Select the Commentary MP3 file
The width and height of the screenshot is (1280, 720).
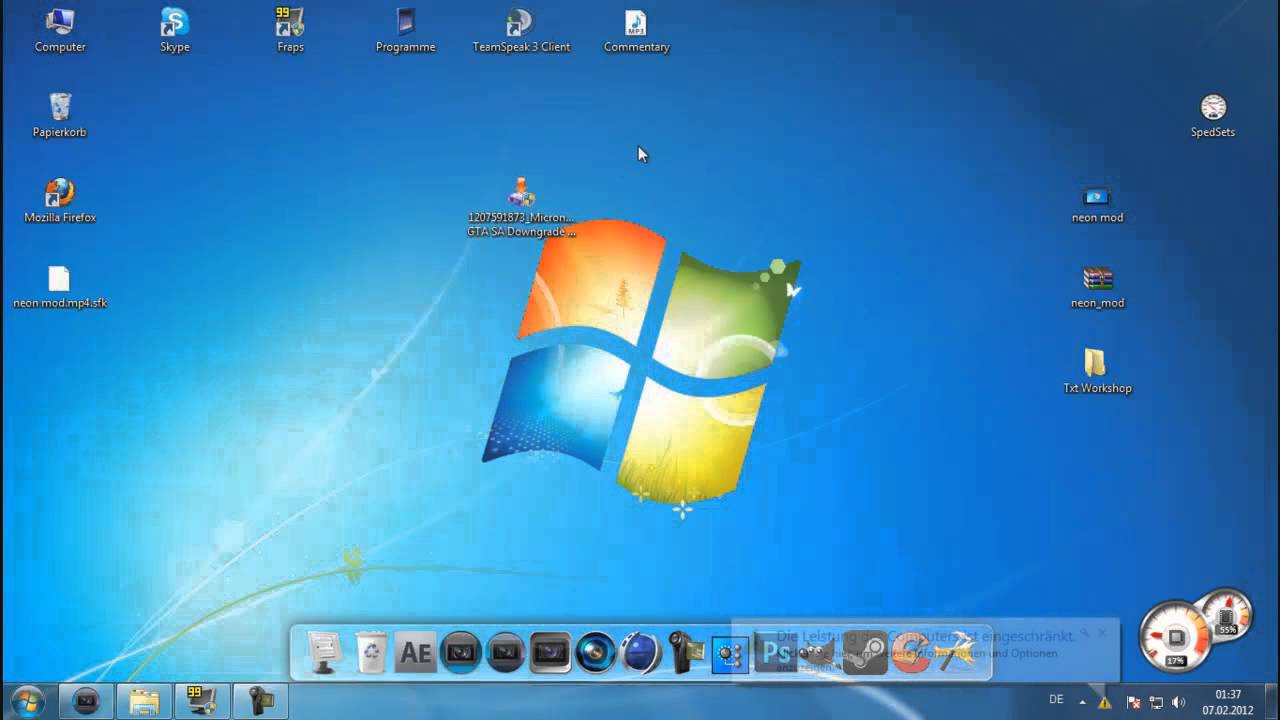[636, 30]
